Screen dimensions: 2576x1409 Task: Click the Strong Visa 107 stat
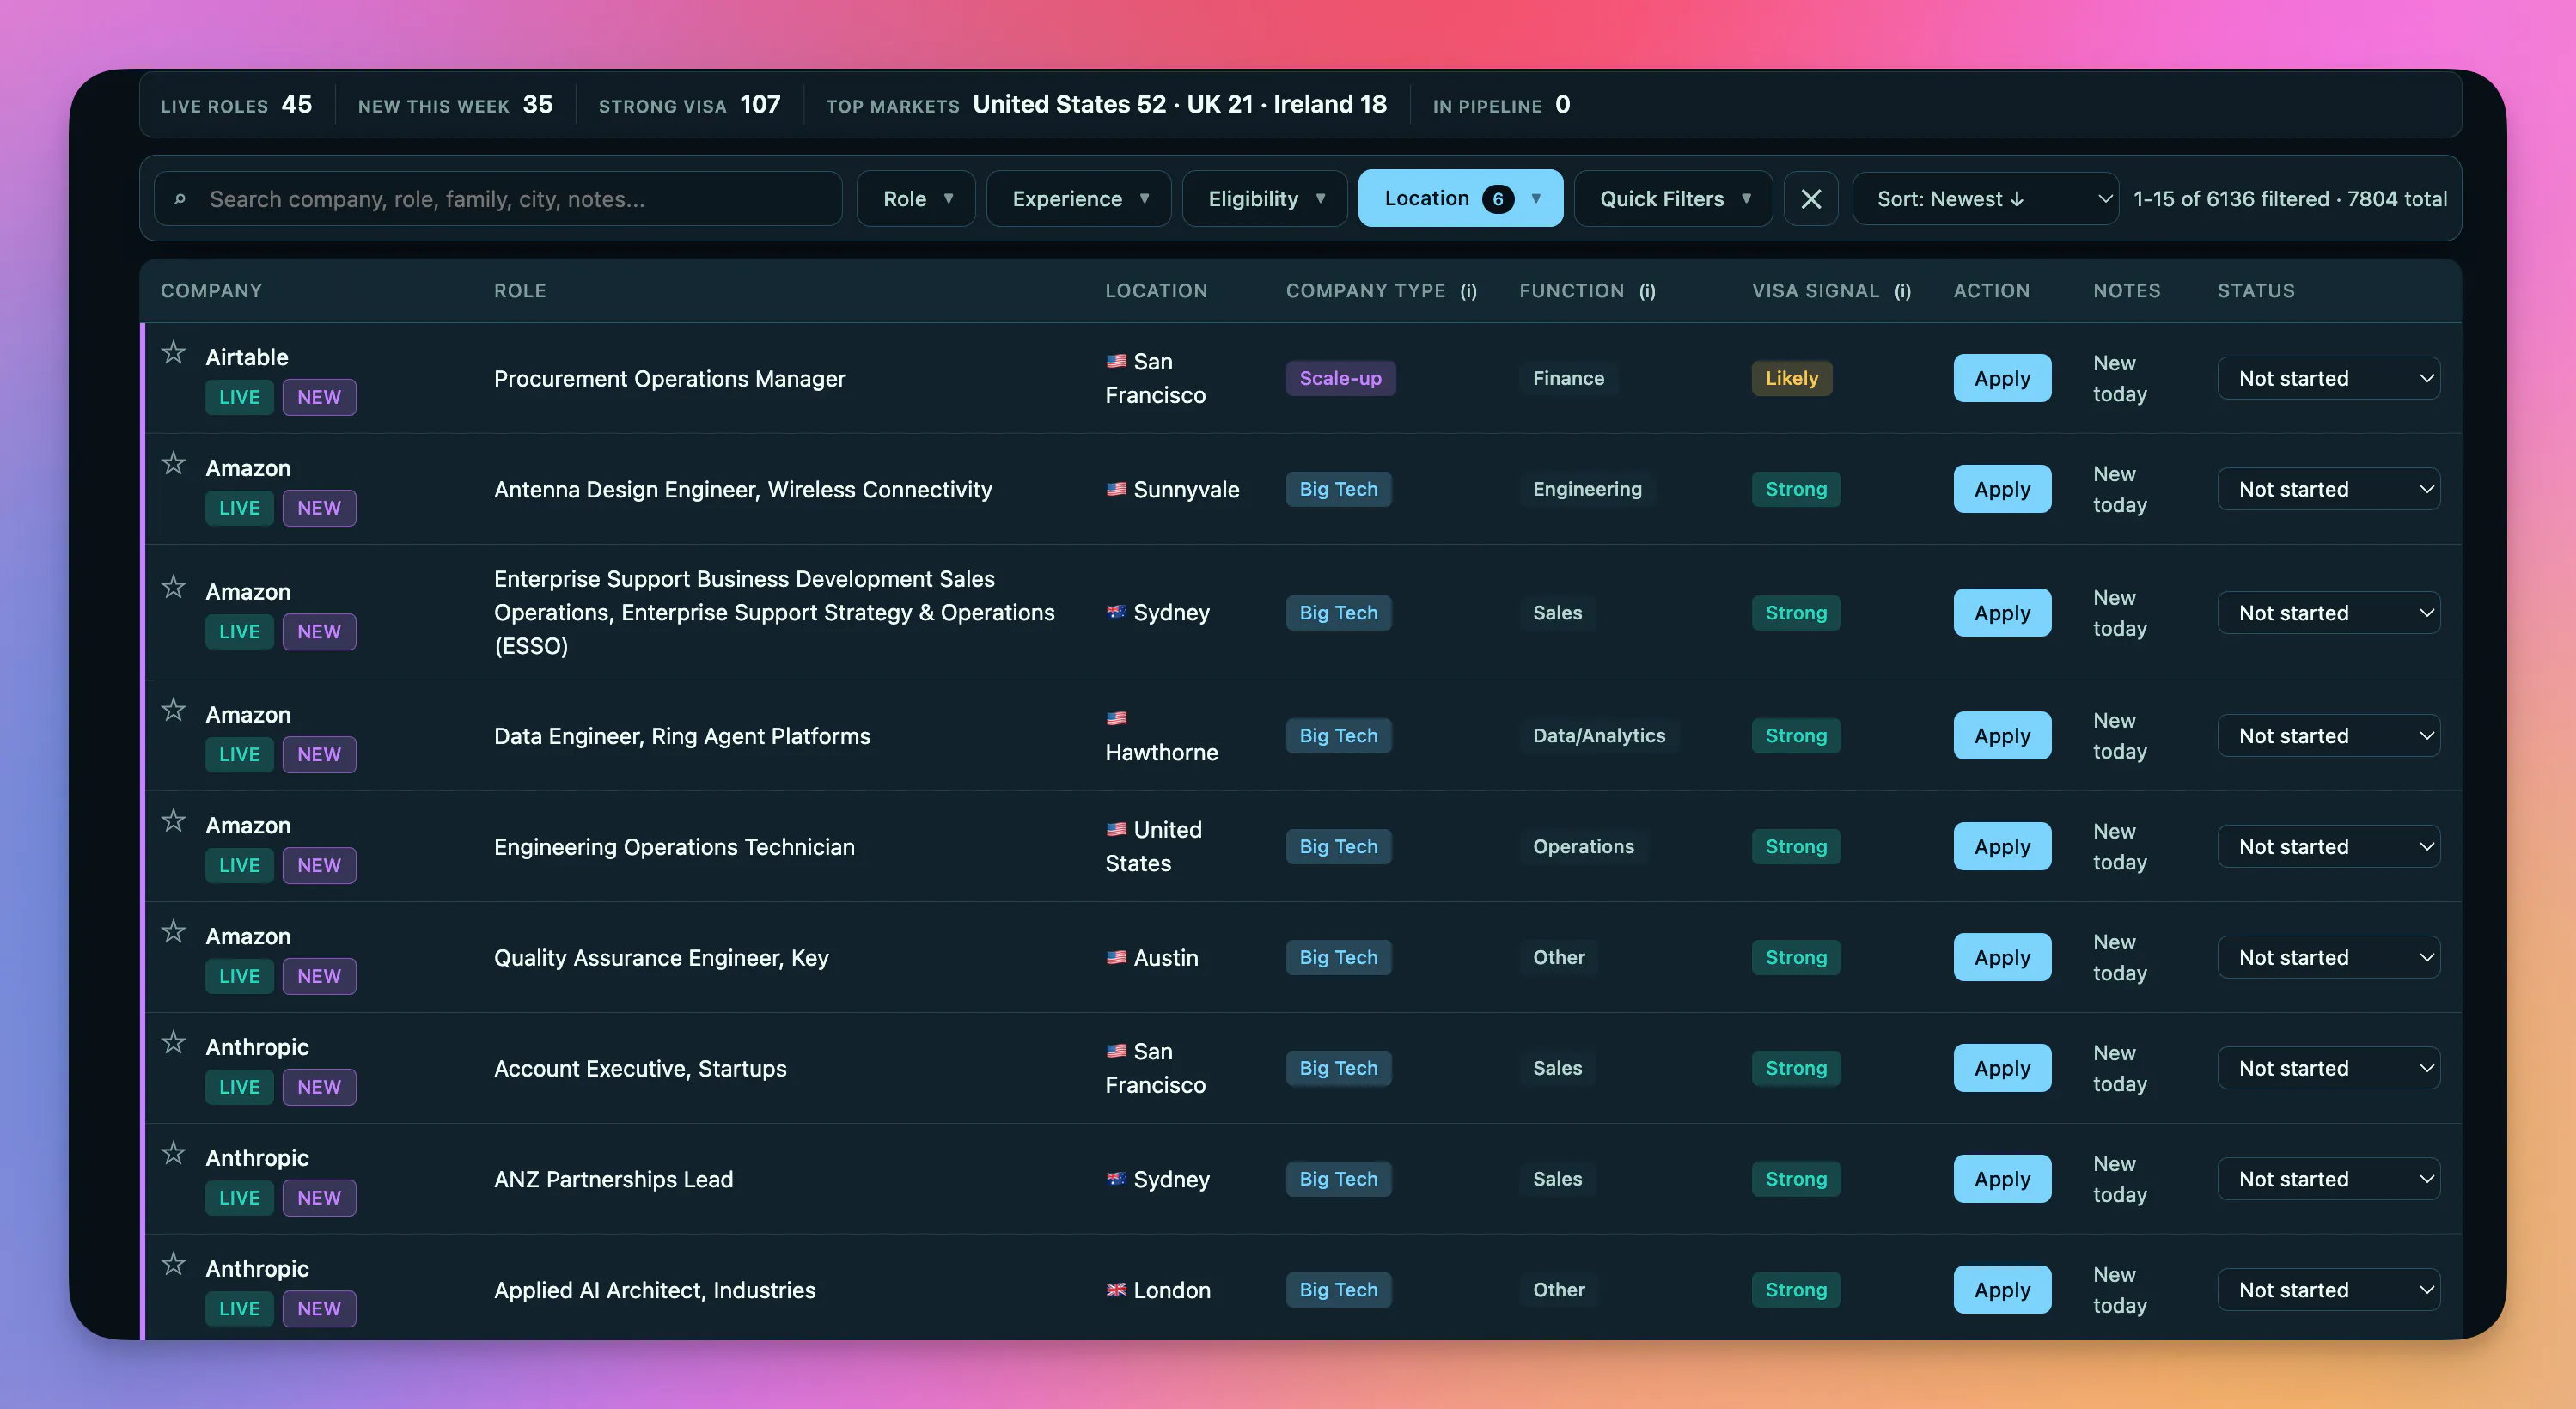(689, 105)
